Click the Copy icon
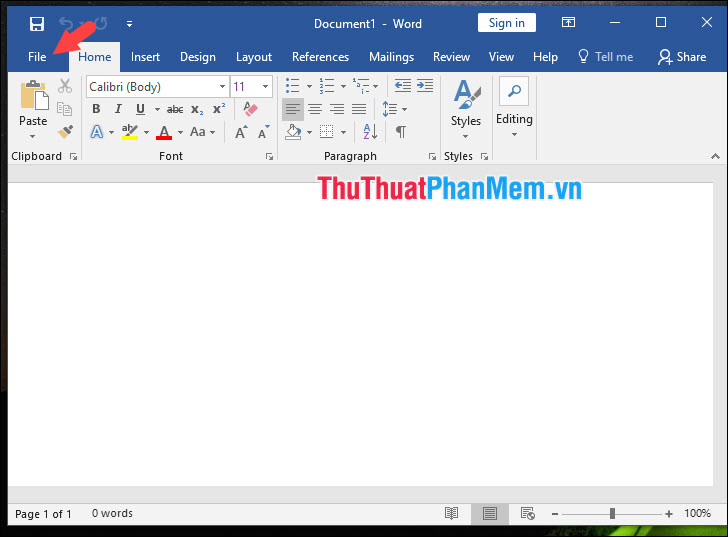The image size is (728, 537). 64,109
